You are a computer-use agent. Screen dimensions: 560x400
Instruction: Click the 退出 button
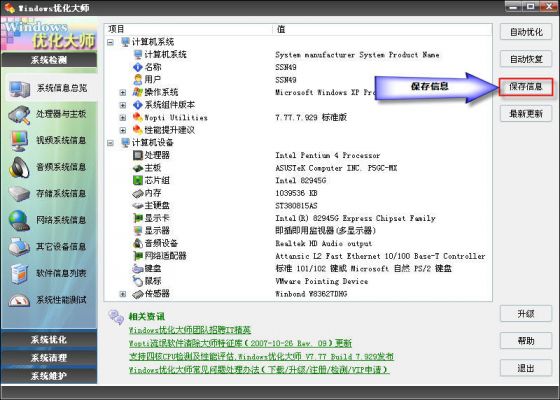tap(526, 368)
